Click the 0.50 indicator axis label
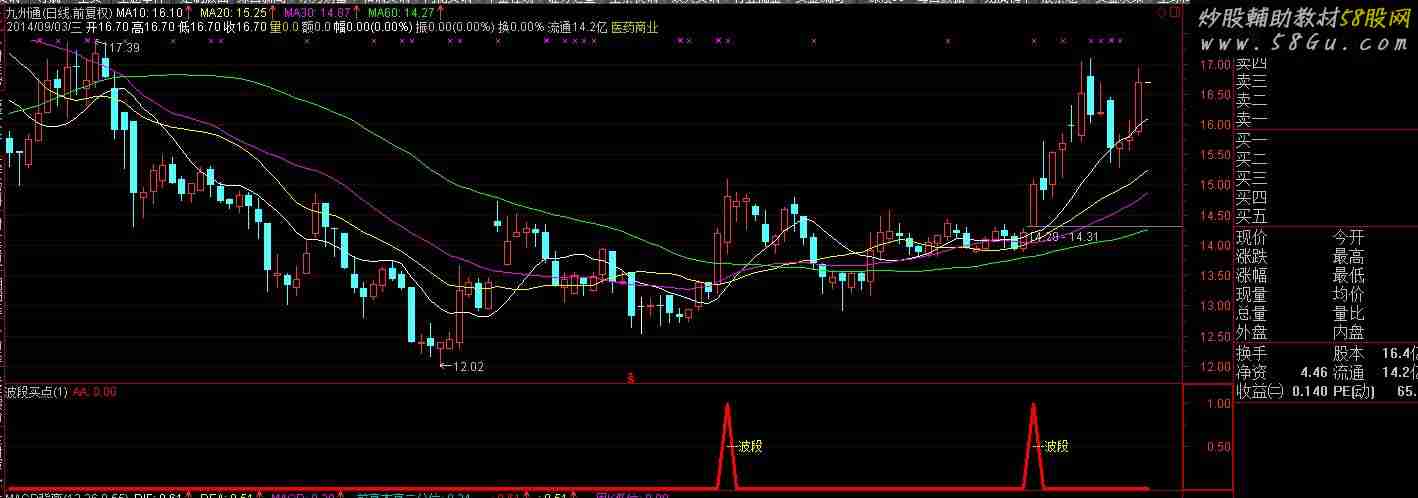 tap(1217, 446)
